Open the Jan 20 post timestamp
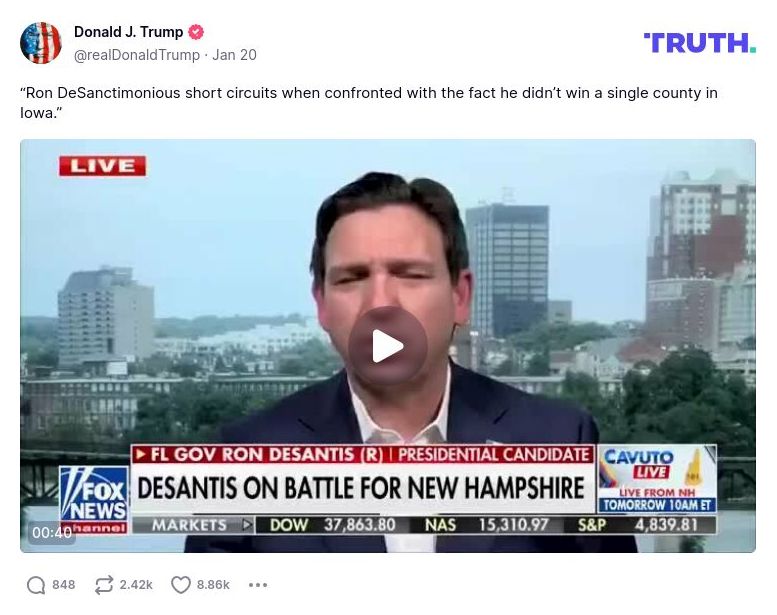The image size is (777, 615). pyautogui.click(x=234, y=55)
